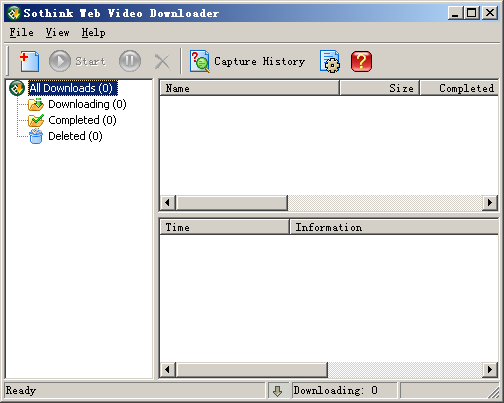This screenshot has width=504, height=403.
Task: Click the Completed column header
Action: coord(459,88)
